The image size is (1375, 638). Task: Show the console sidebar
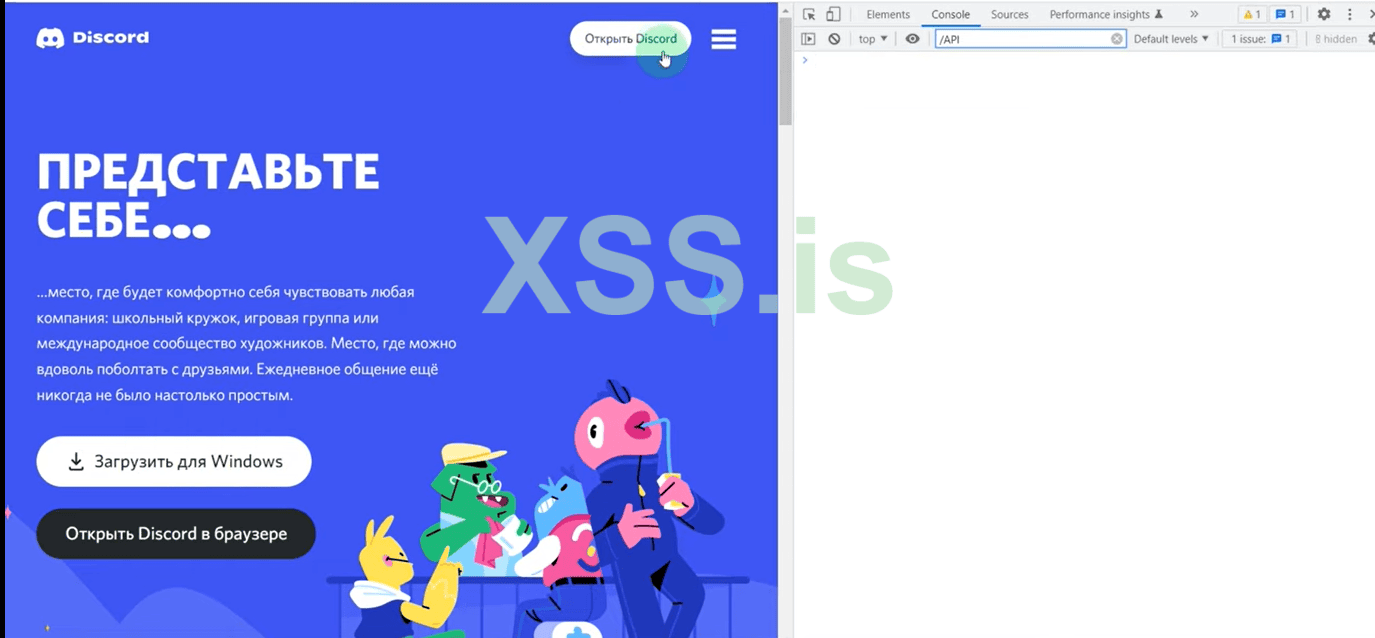pos(808,39)
